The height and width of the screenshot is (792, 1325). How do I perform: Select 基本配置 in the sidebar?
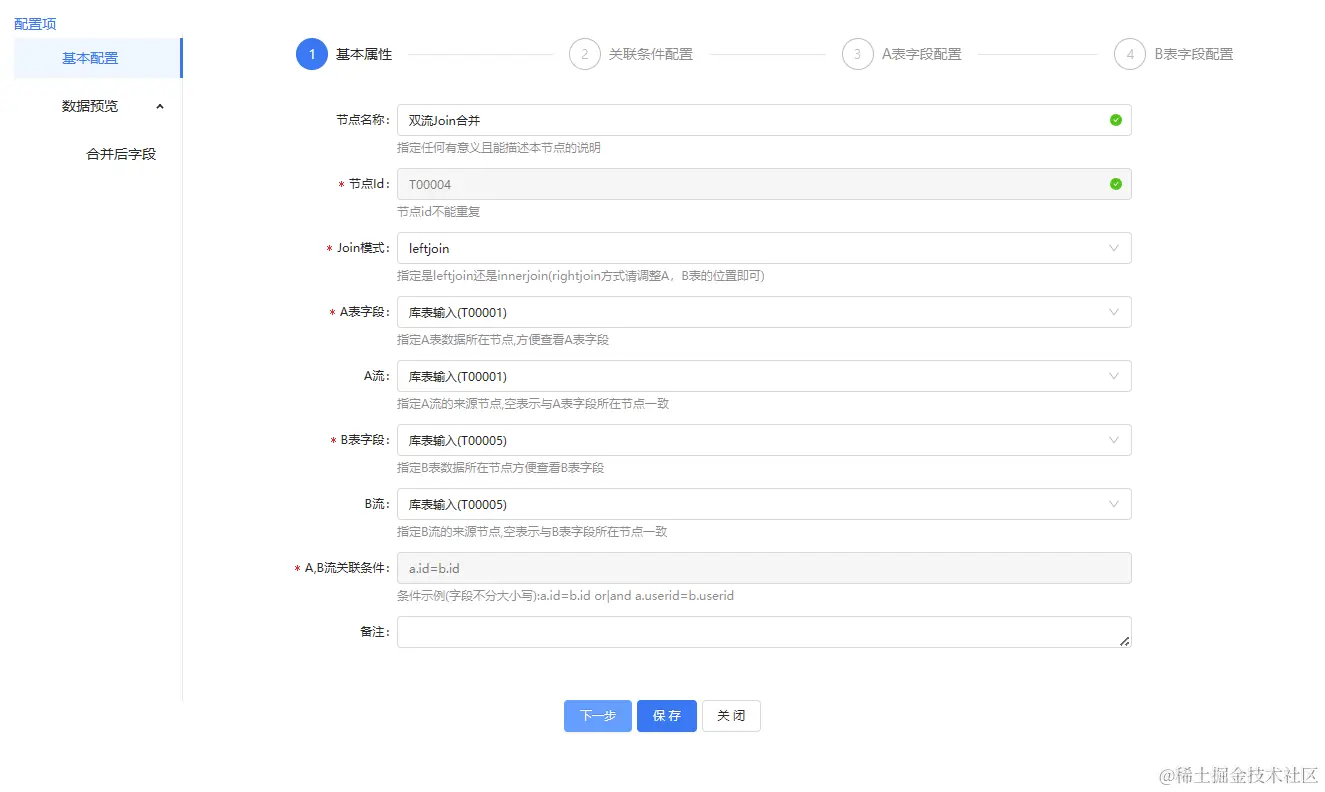(x=98, y=58)
